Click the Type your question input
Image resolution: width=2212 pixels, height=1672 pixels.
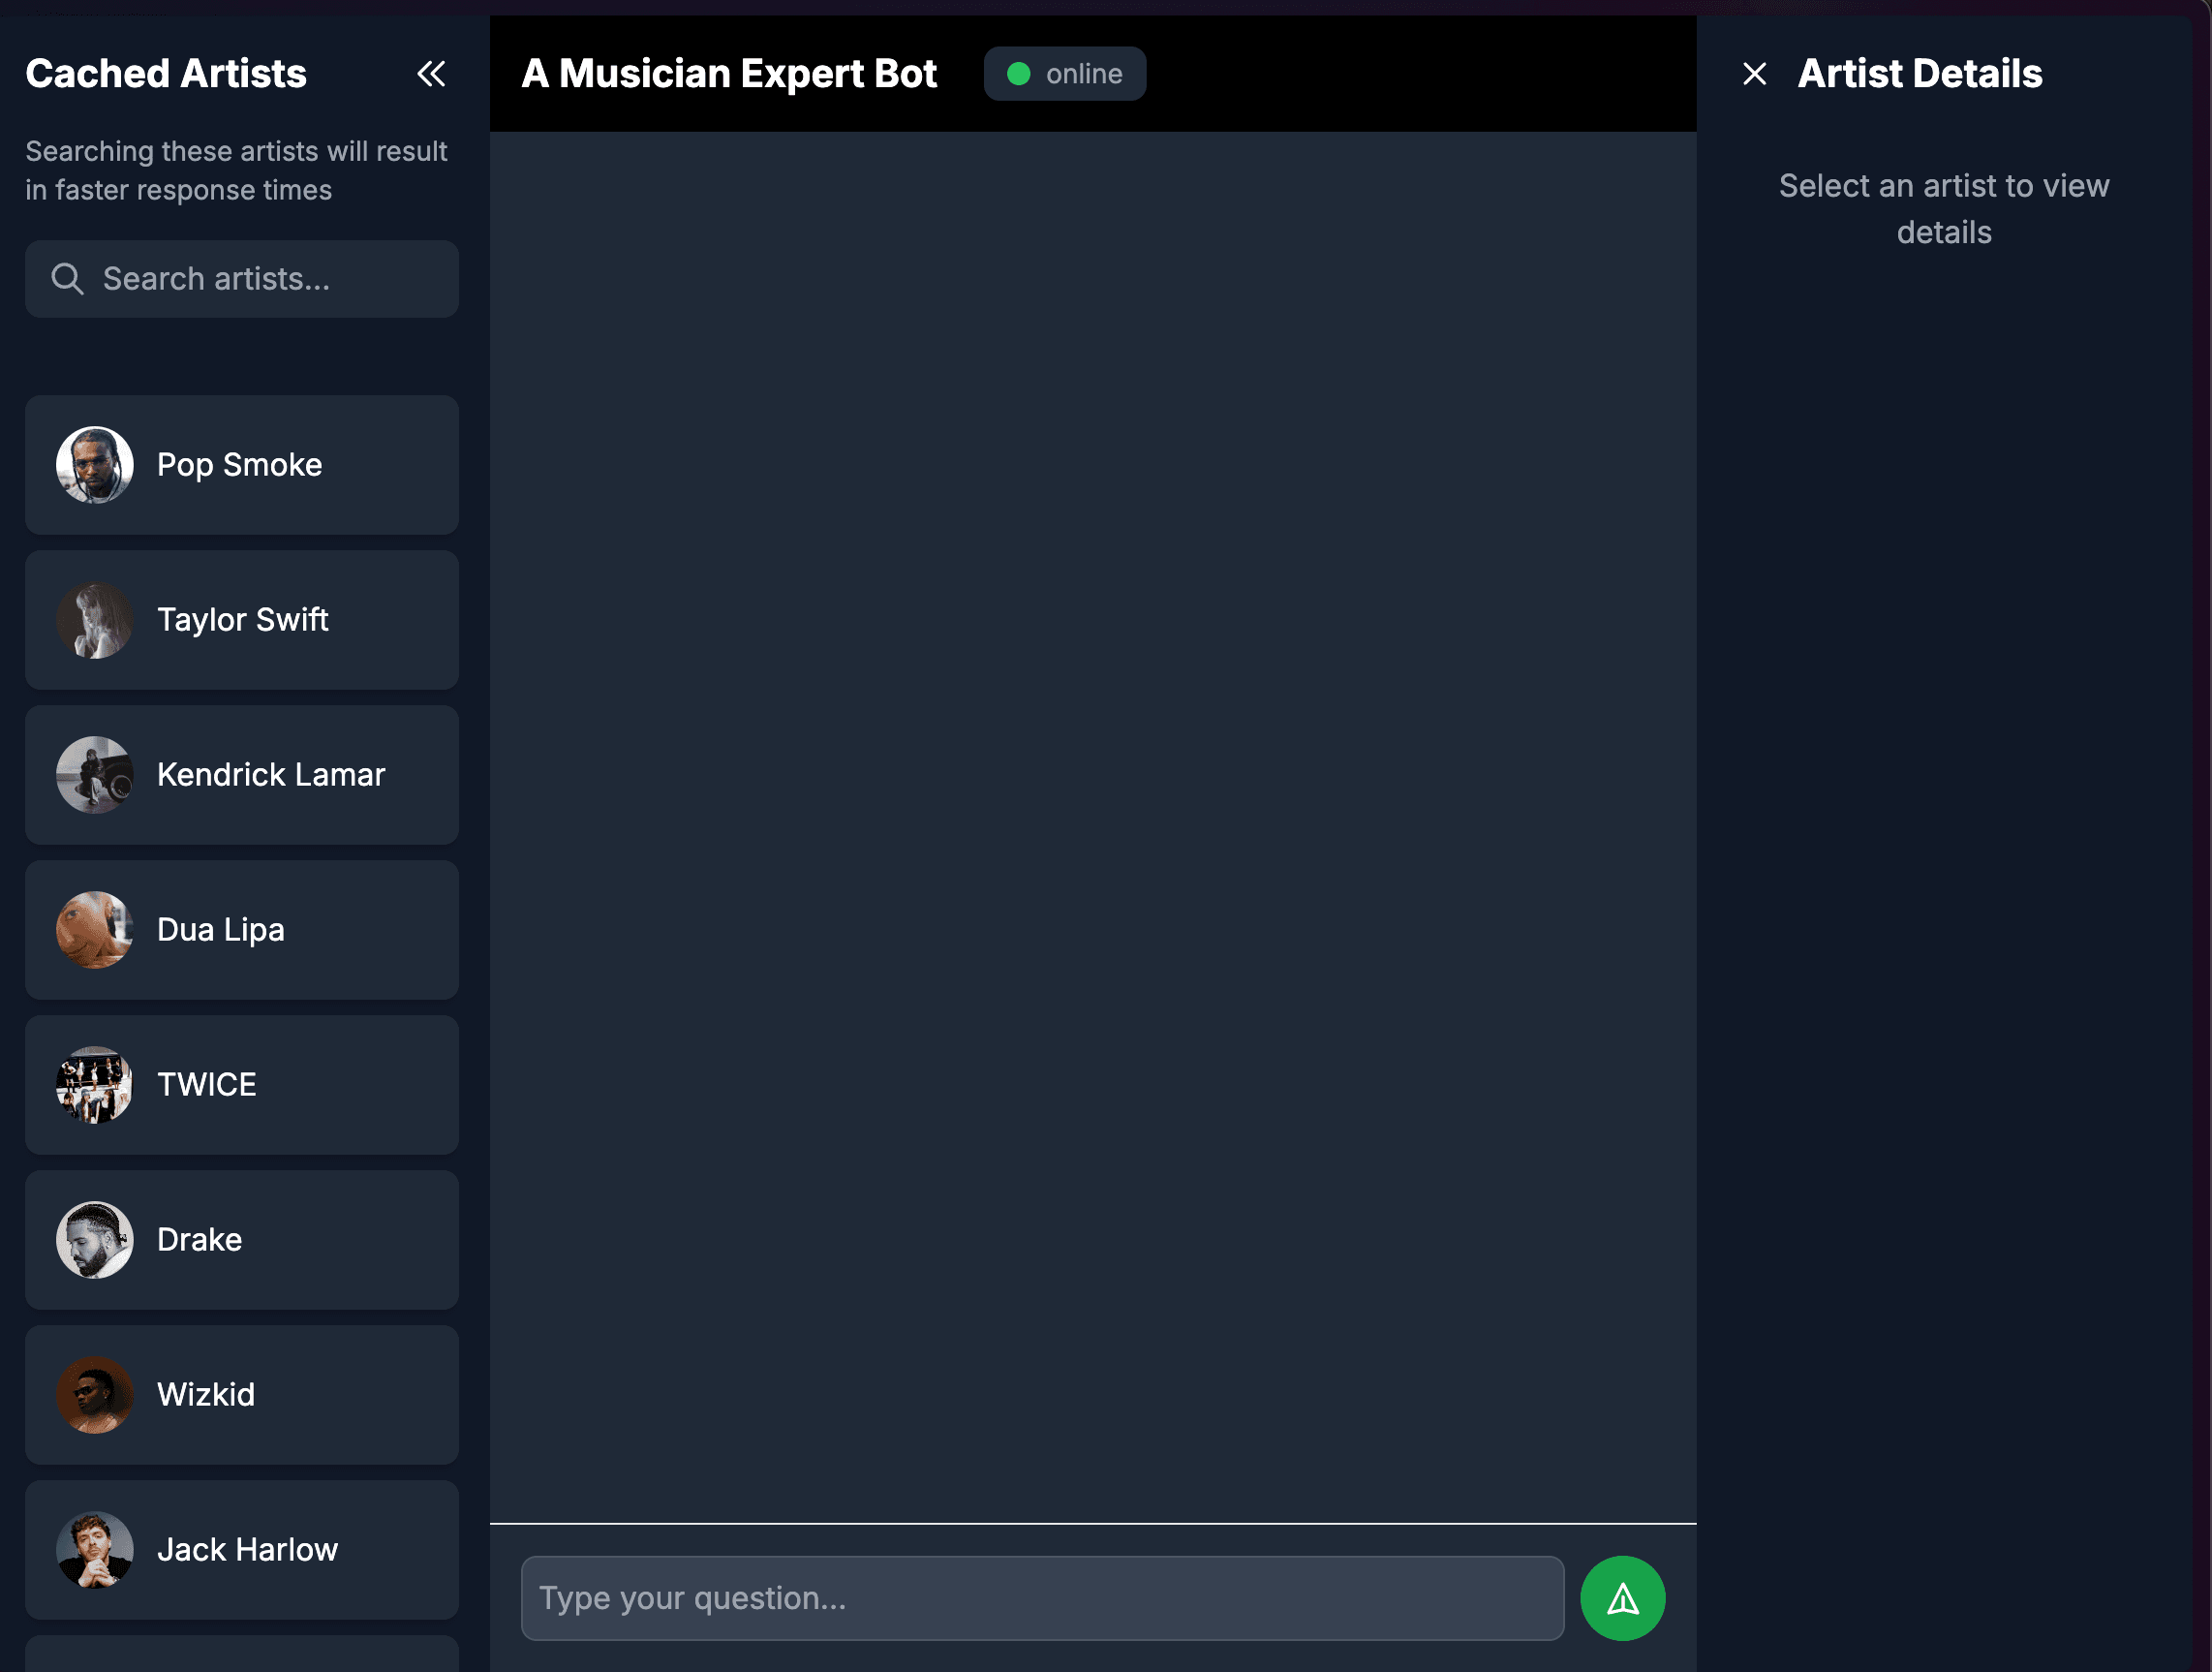pos(1042,1598)
